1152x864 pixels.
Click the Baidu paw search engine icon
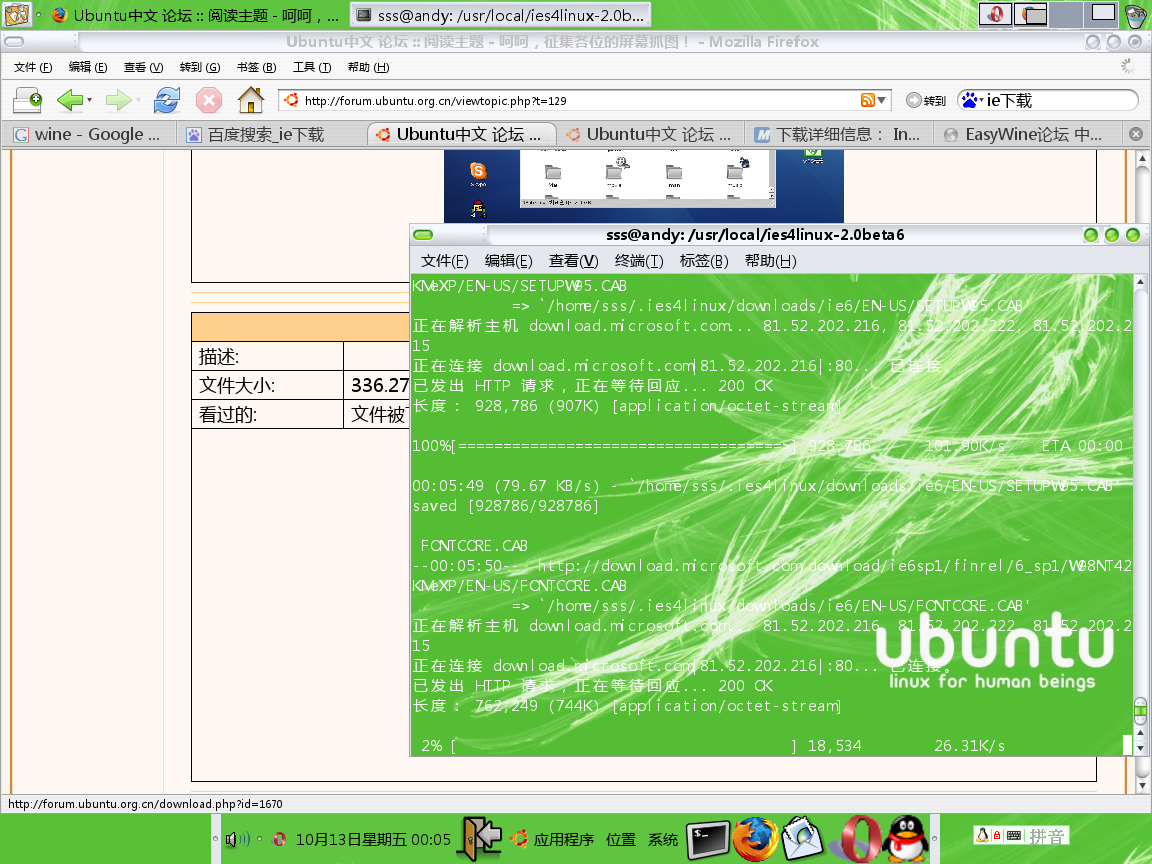[970, 100]
